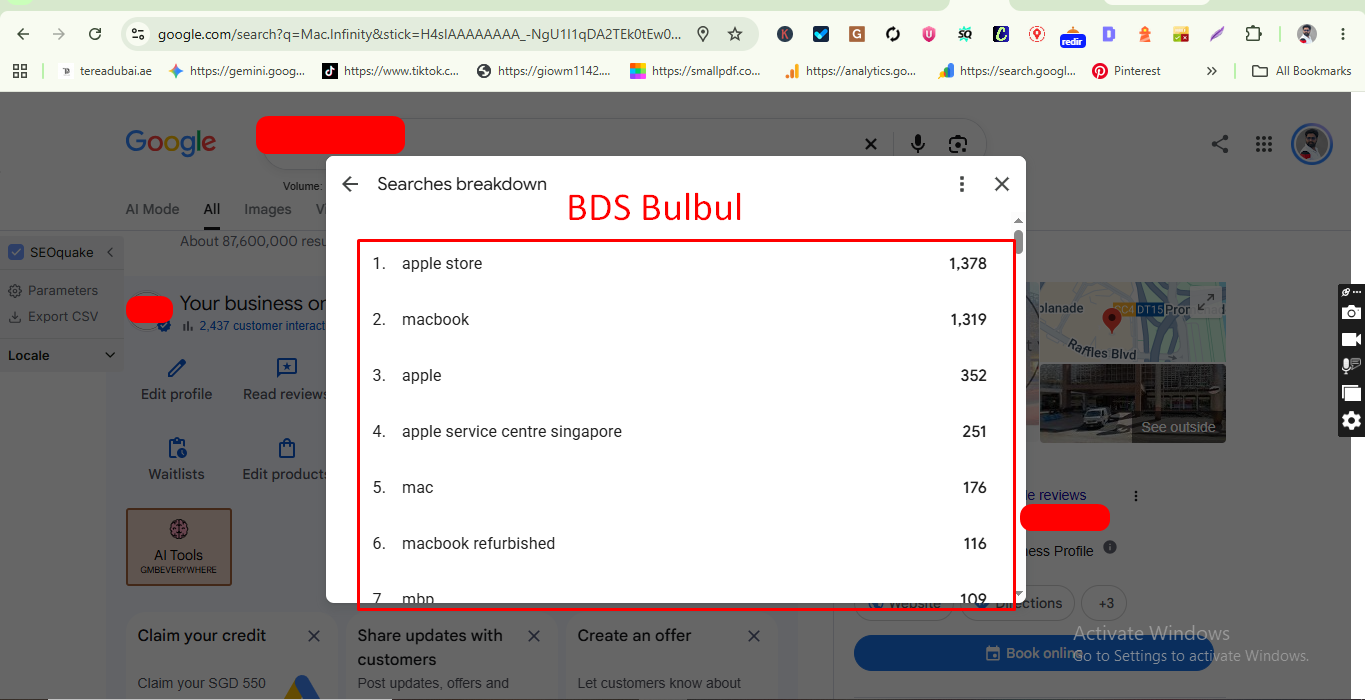Open the red map-pin extension icon

click(1037, 34)
